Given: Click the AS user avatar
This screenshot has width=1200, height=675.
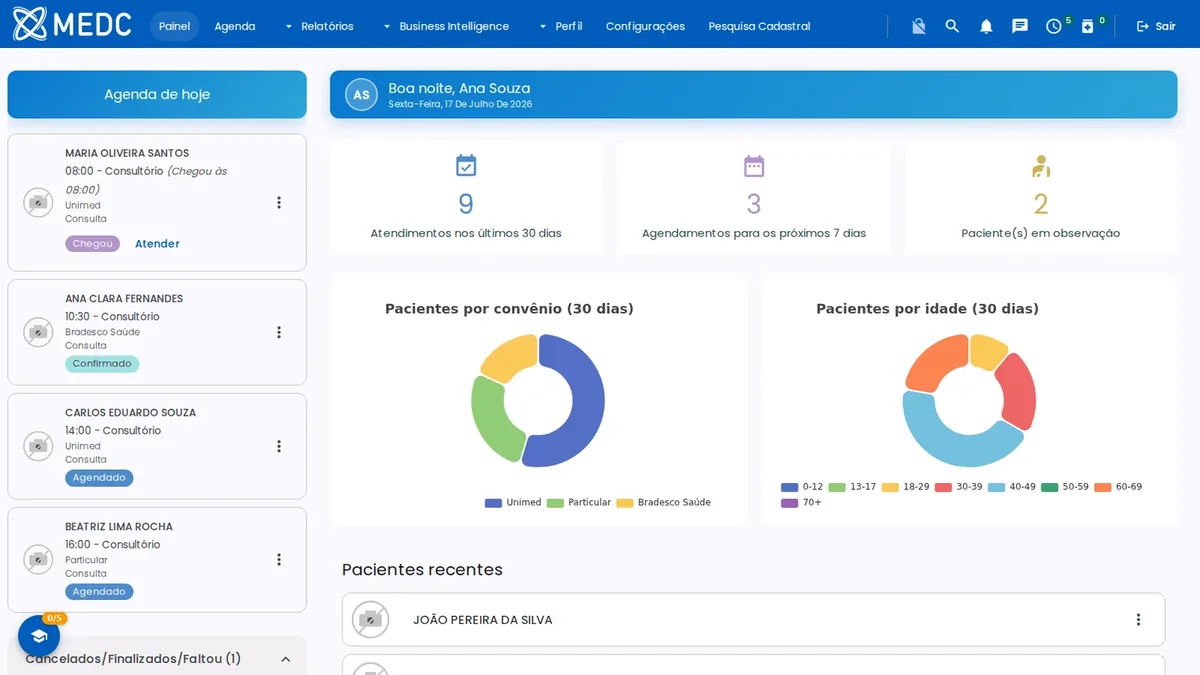Looking at the screenshot, I should coord(361,95).
